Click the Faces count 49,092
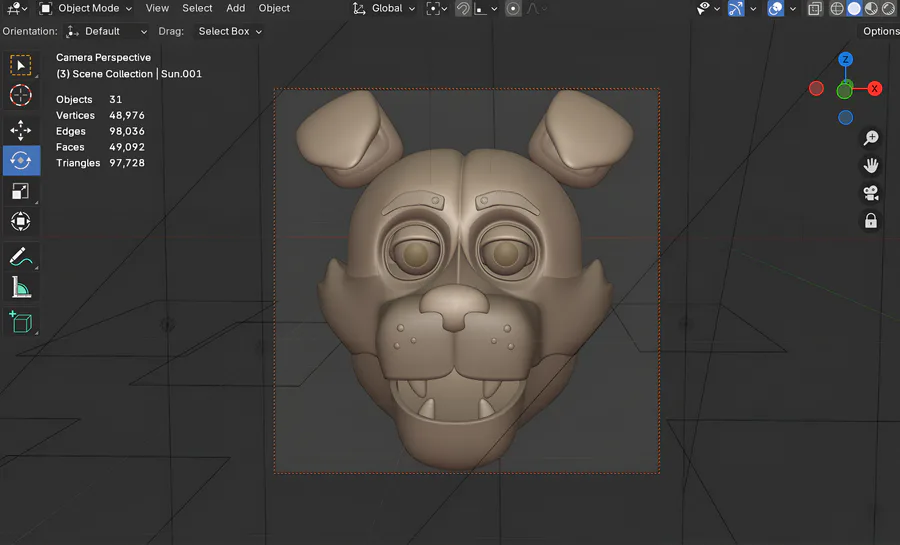 (127, 147)
